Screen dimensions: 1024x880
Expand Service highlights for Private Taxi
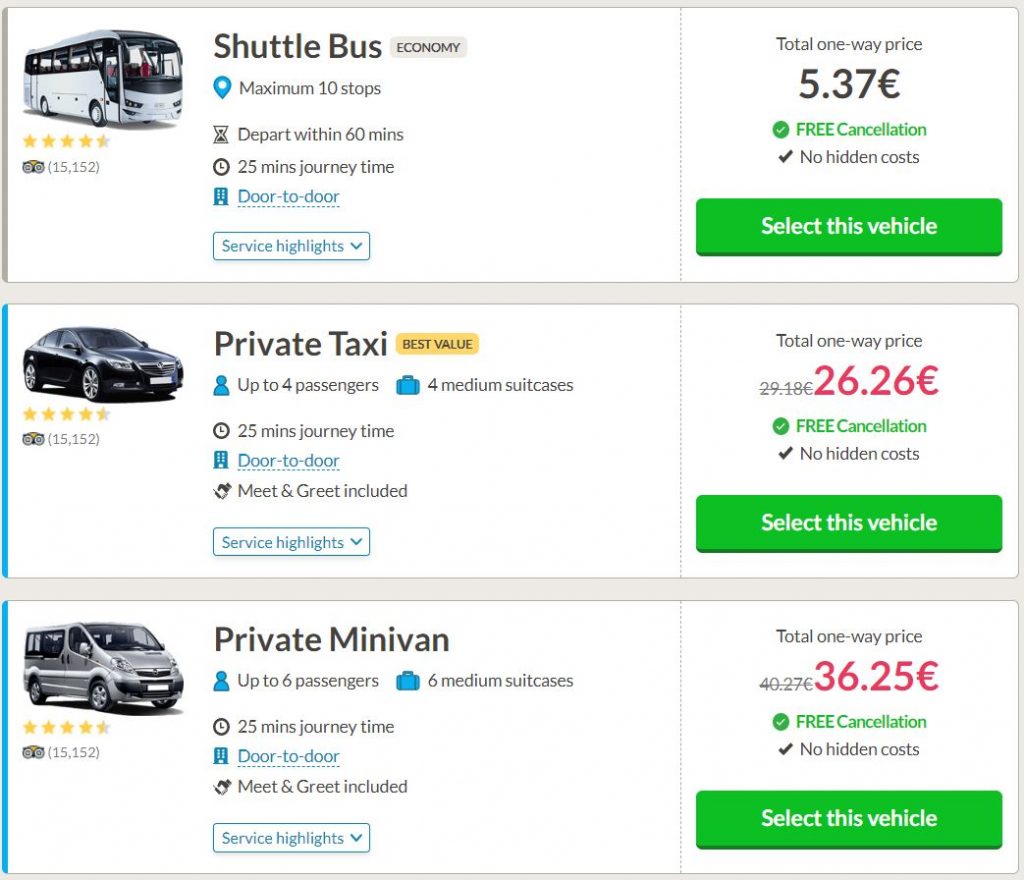click(x=291, y=542)
